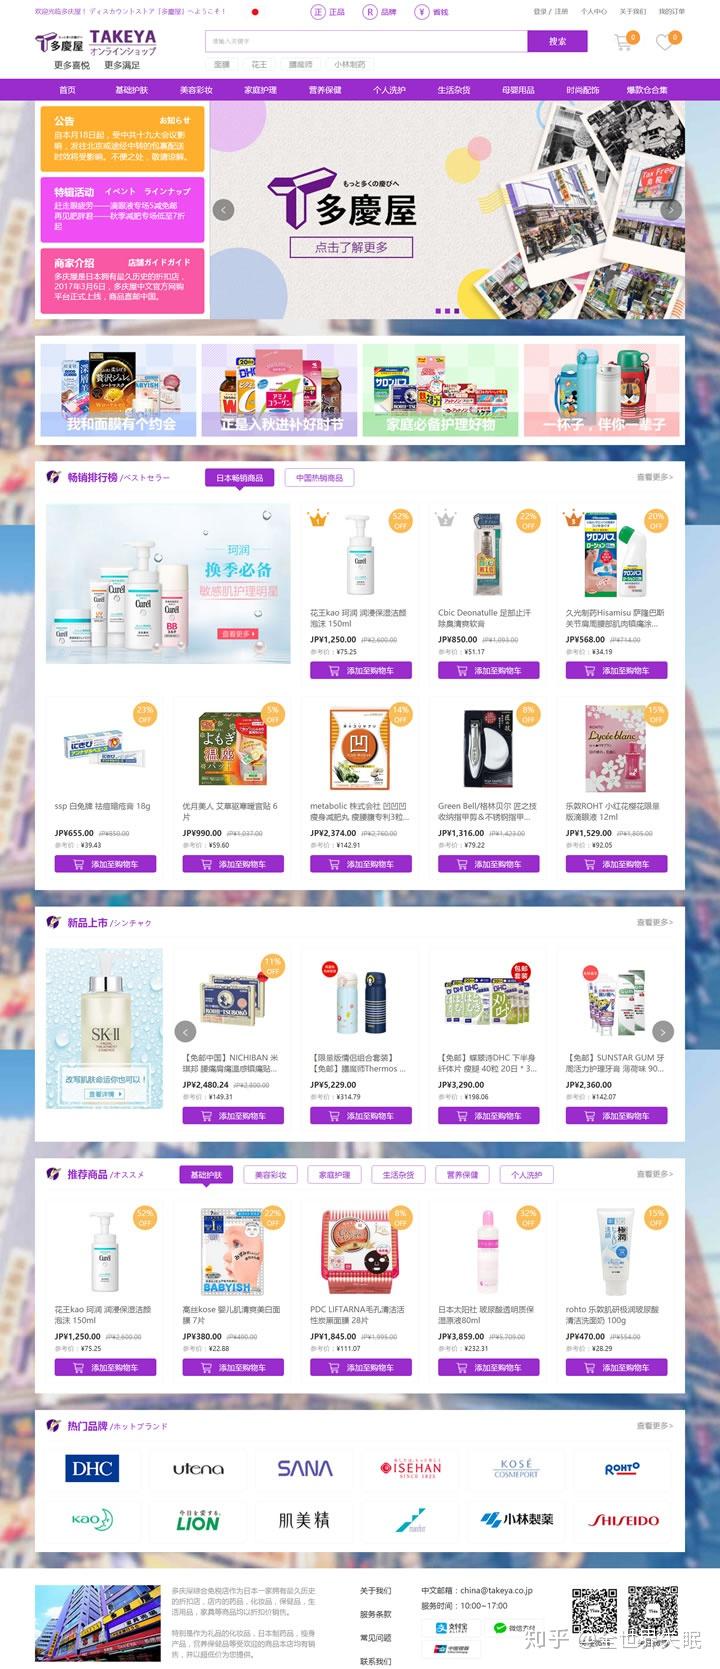Select 美容彩妆 recommended products tab
Viewport: 720px width, 1669px height.
coord(270,1174)
